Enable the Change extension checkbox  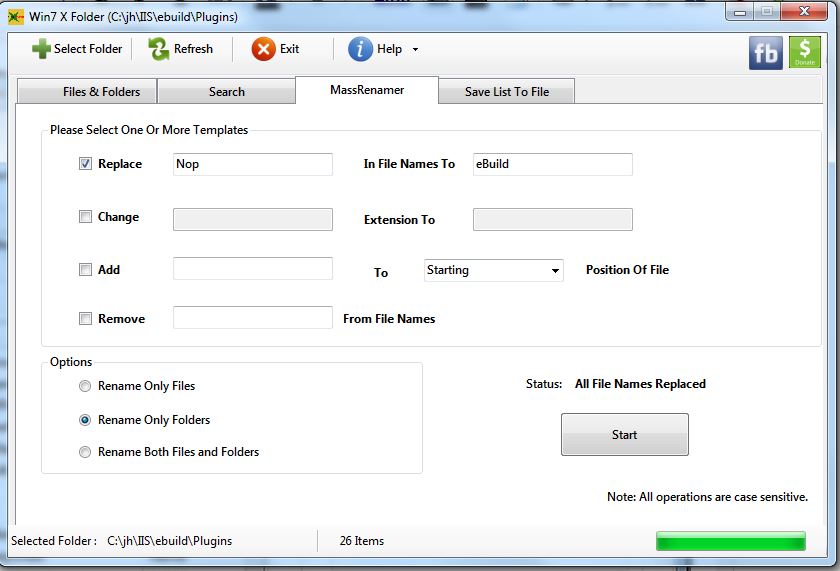click(85, 216)
